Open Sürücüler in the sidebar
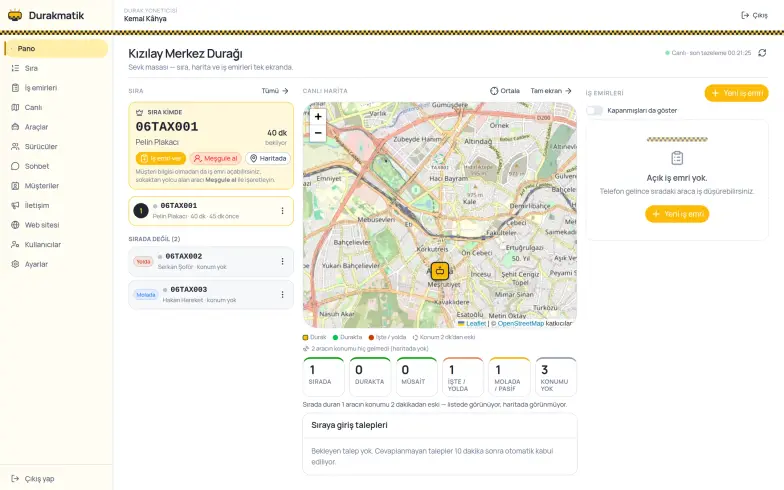The width and height of the screenshot is (784, 490). 56,146
